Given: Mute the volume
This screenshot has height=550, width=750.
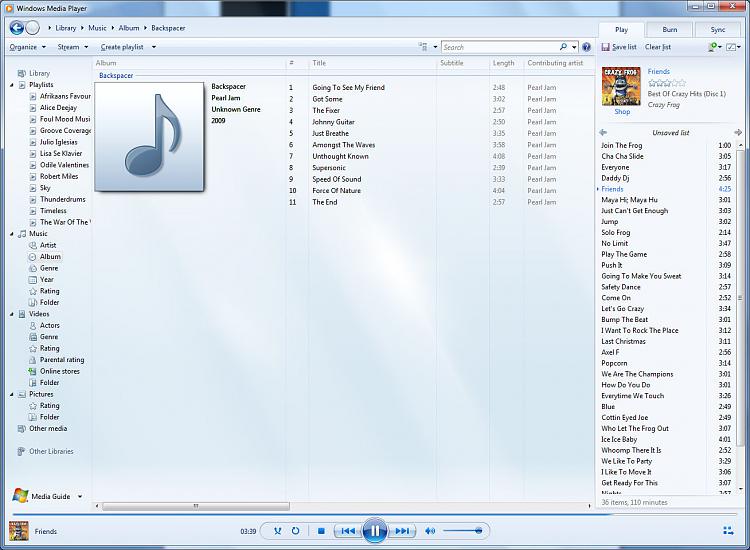Looking at the screenshot, I should pyautogui.click(x=430, y=531).
